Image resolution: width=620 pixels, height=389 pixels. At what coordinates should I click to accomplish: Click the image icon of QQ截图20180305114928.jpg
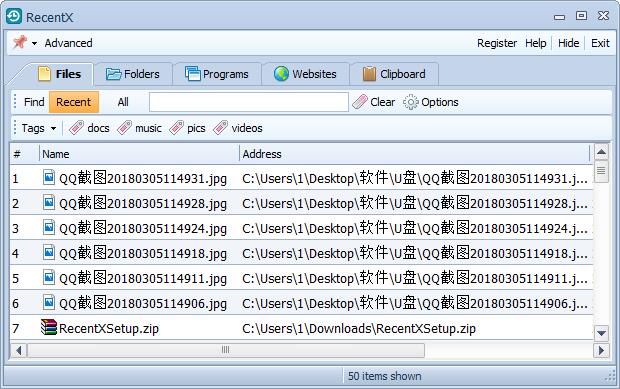click(49, 202)
